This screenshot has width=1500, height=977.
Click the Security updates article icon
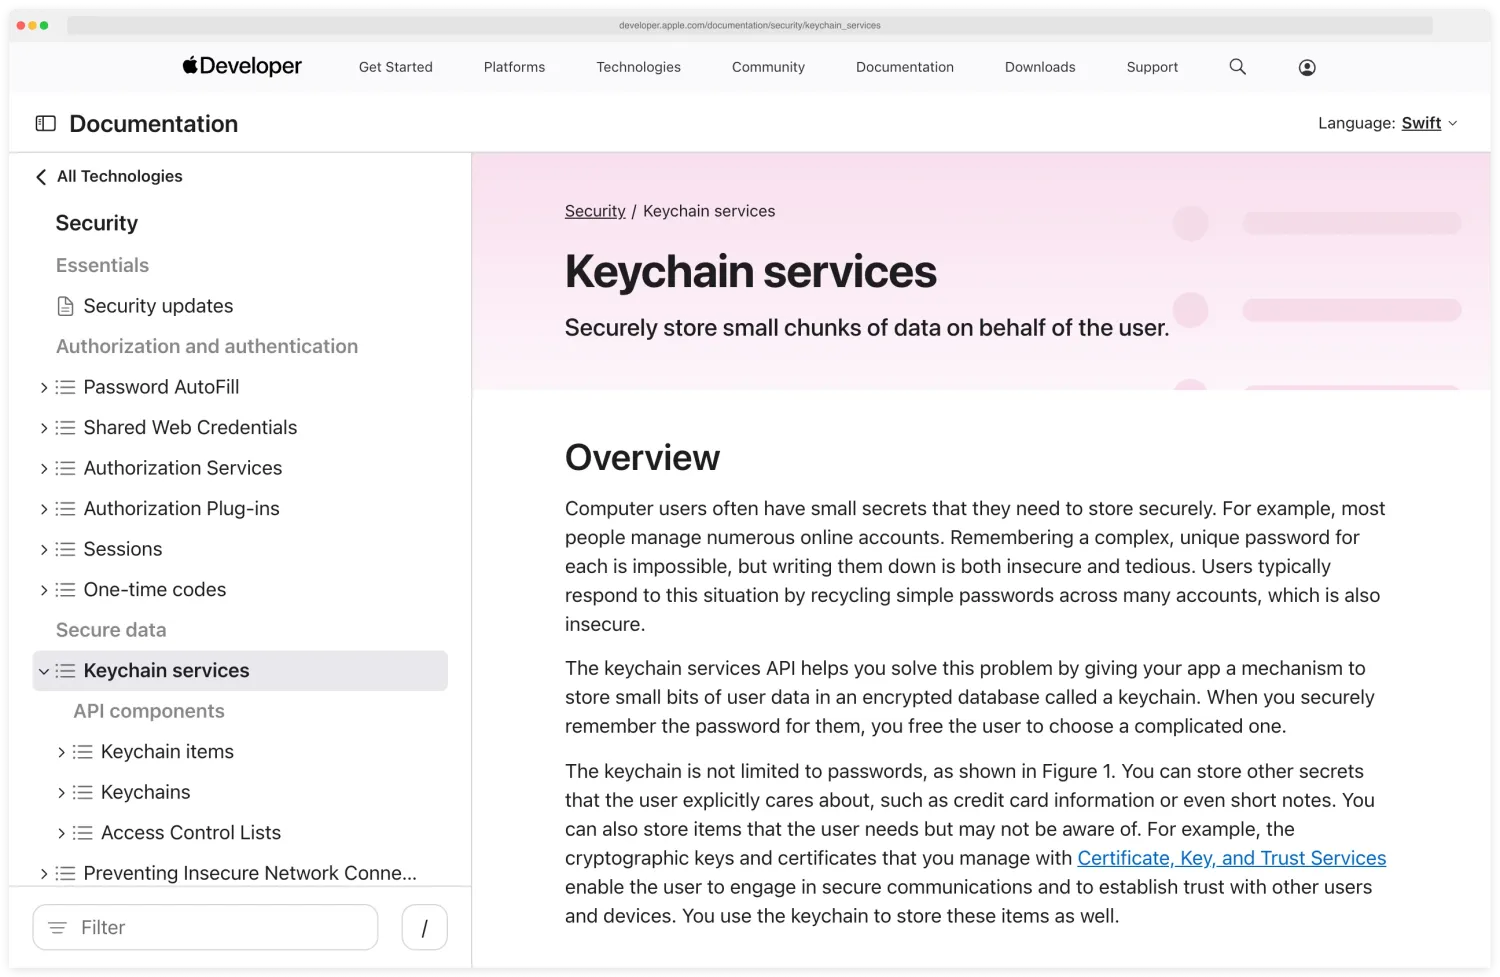pyautogui.click(x=65, y=306)
